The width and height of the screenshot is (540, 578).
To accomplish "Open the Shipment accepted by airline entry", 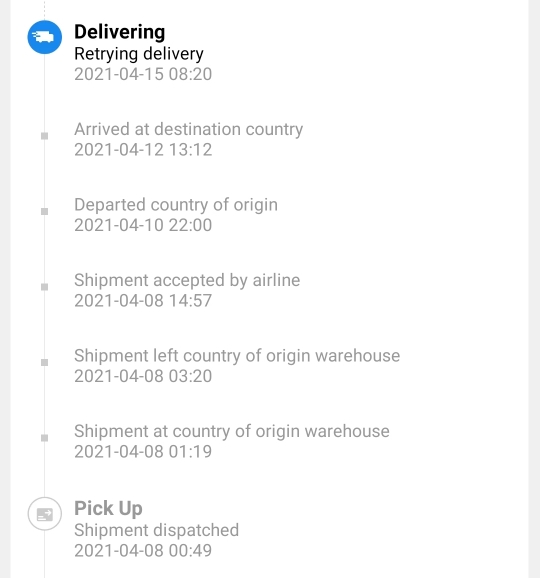I will [187, 280].
